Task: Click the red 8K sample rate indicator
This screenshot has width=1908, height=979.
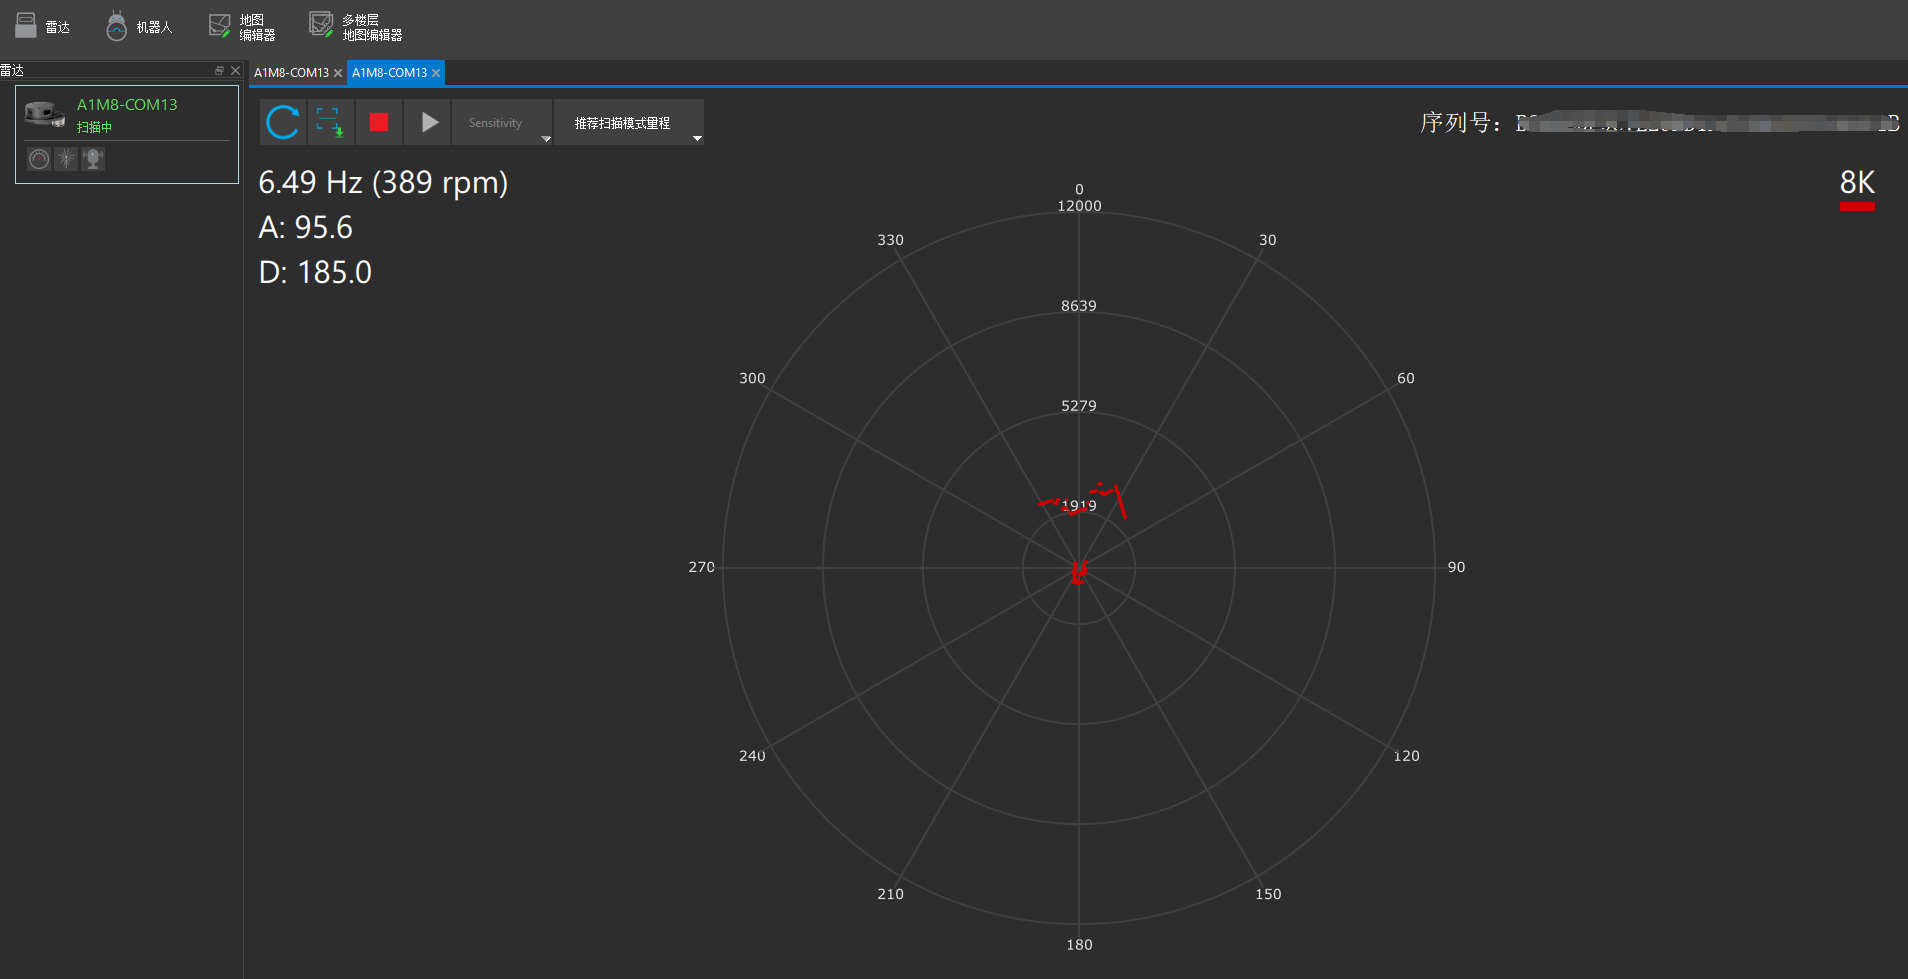Action: tap(1857, 189)
